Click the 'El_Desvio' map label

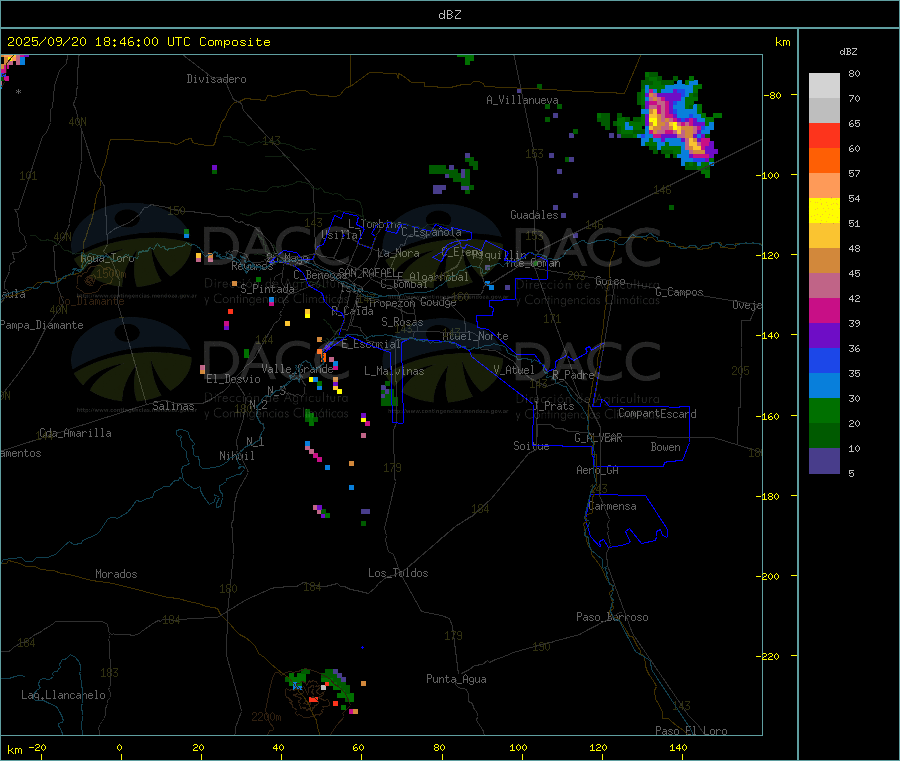tap(233, 379)
